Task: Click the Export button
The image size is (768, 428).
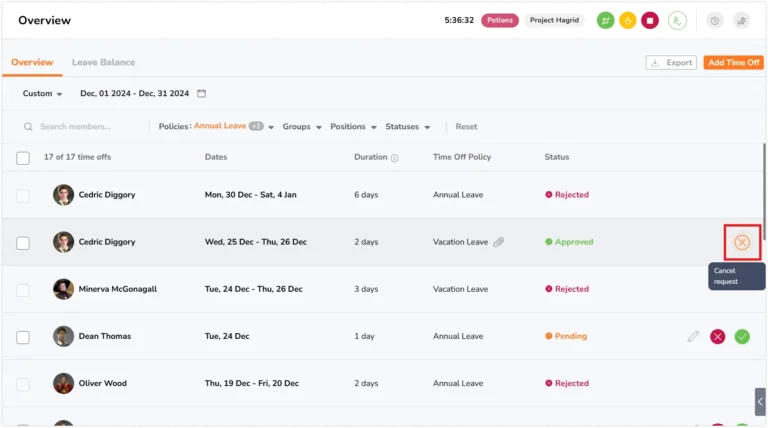Action: pos(671,63)
